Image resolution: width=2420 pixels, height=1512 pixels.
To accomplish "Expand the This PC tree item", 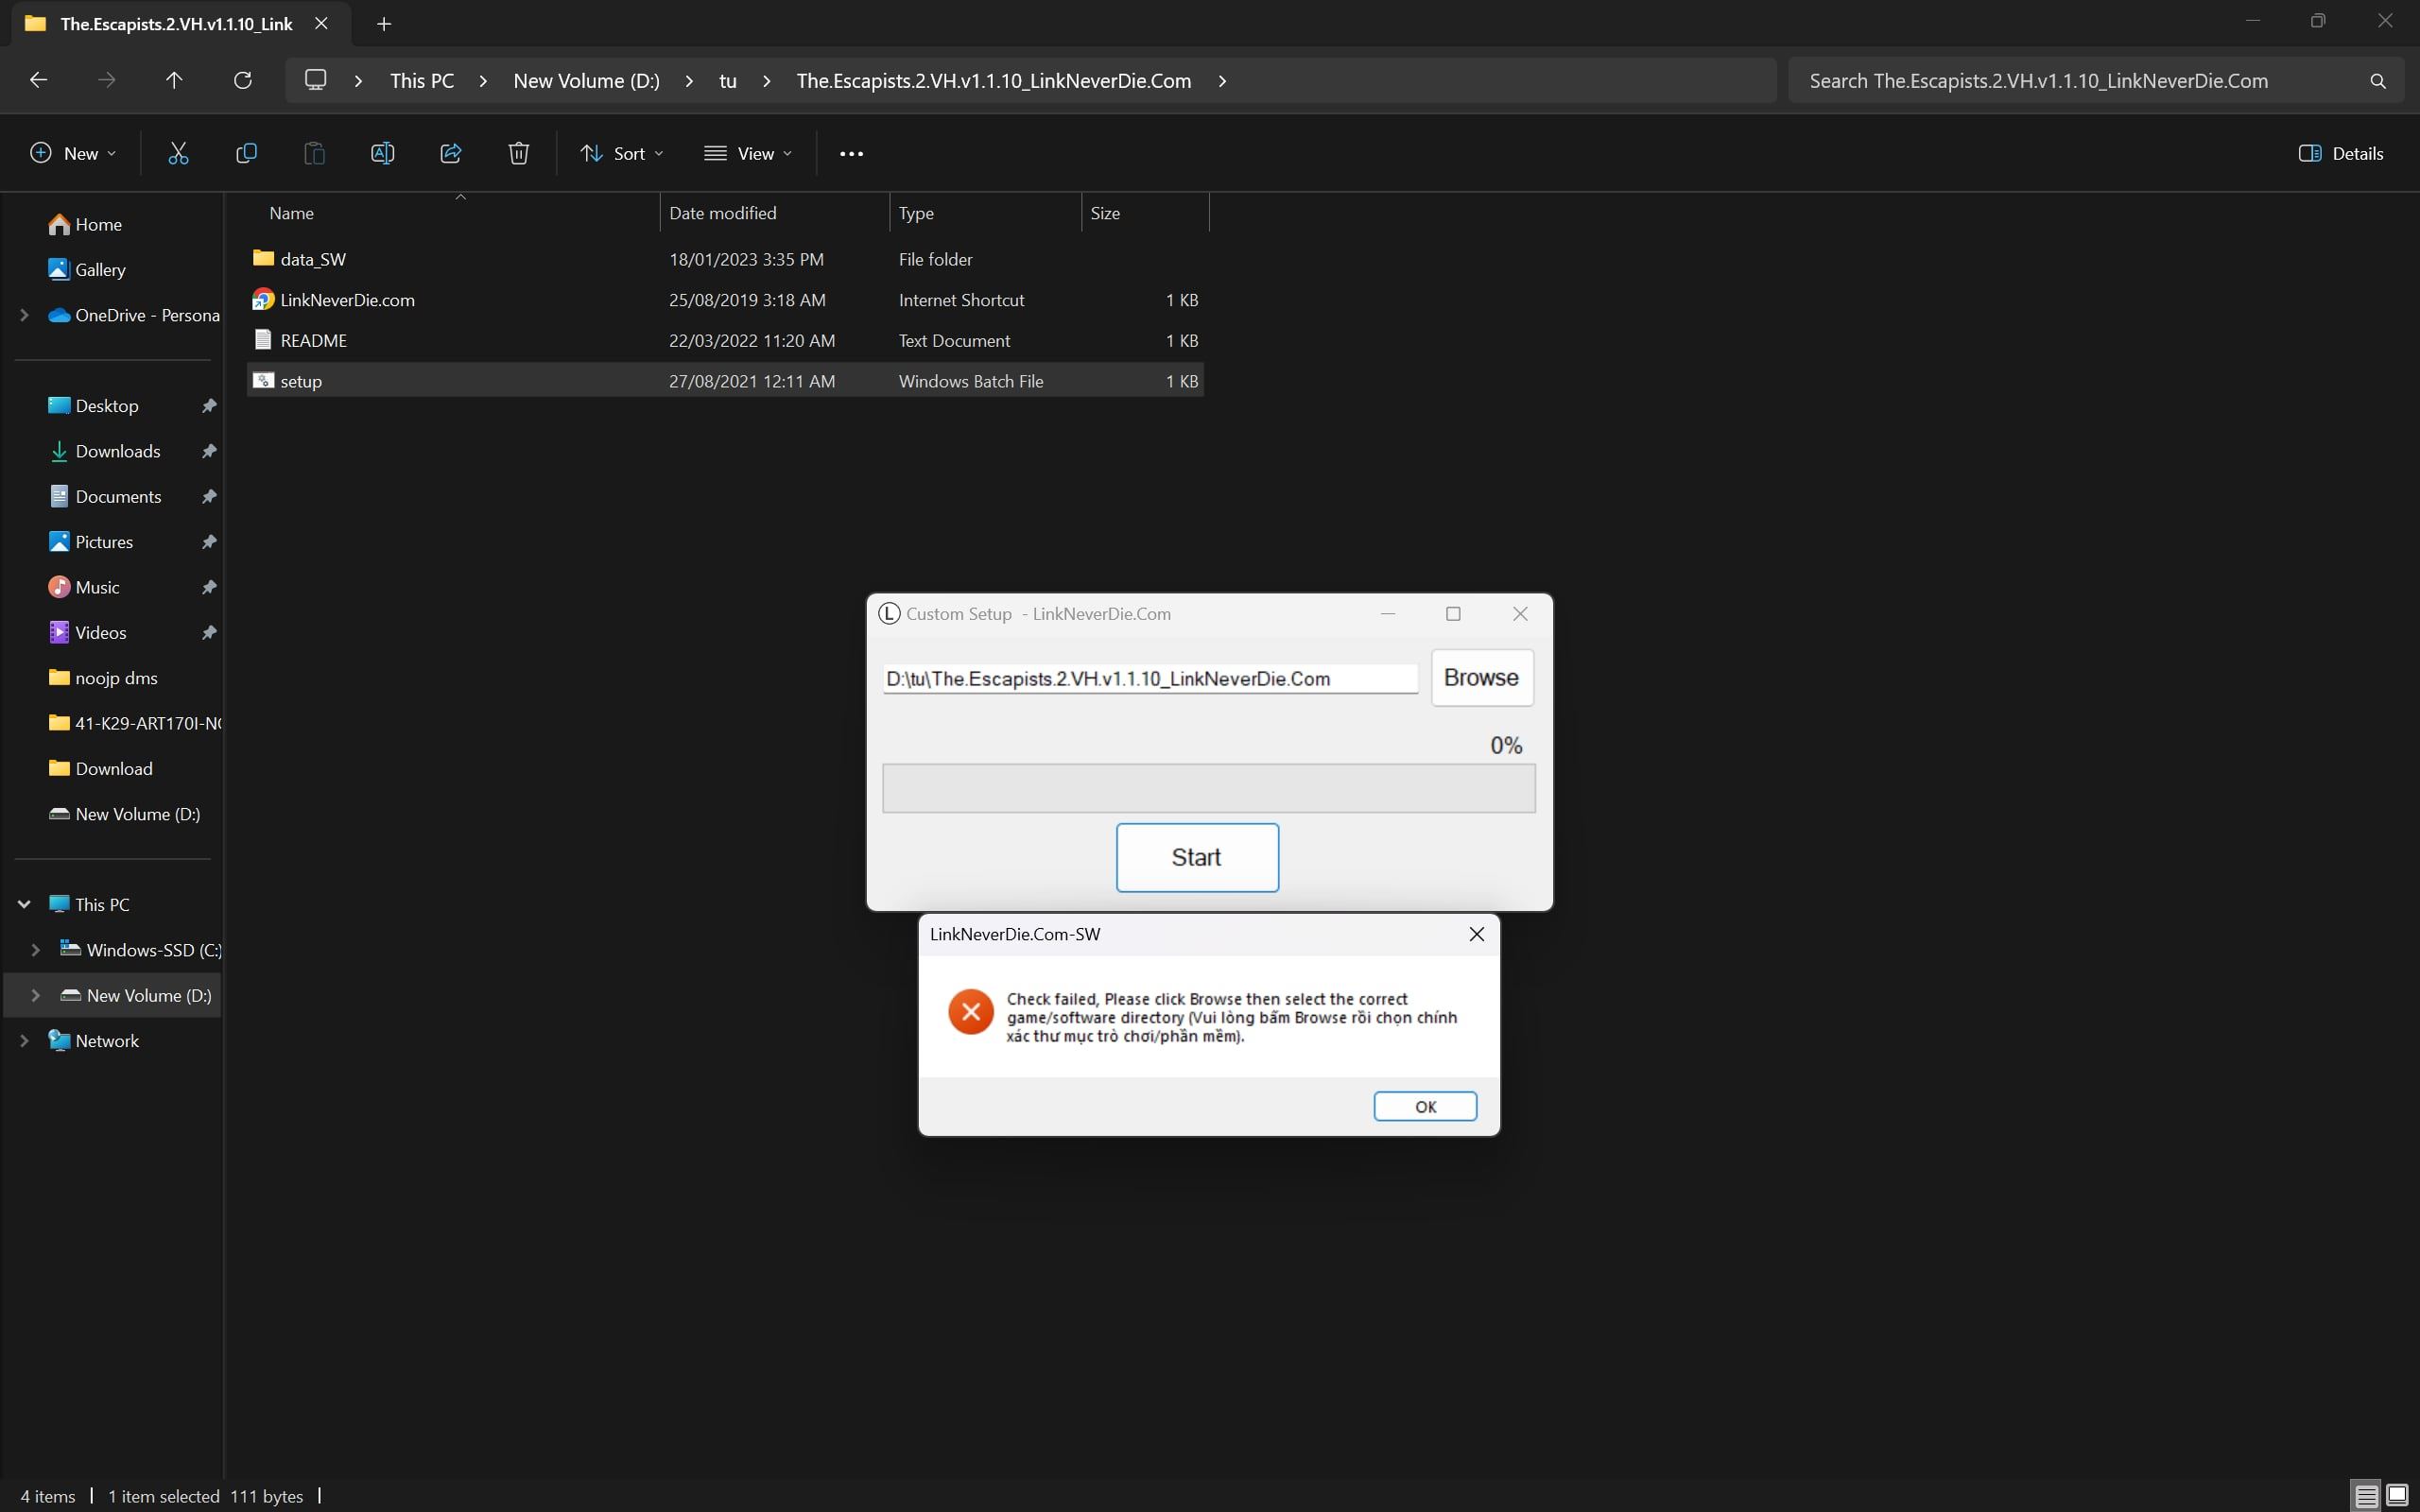I will pos(26,902).
